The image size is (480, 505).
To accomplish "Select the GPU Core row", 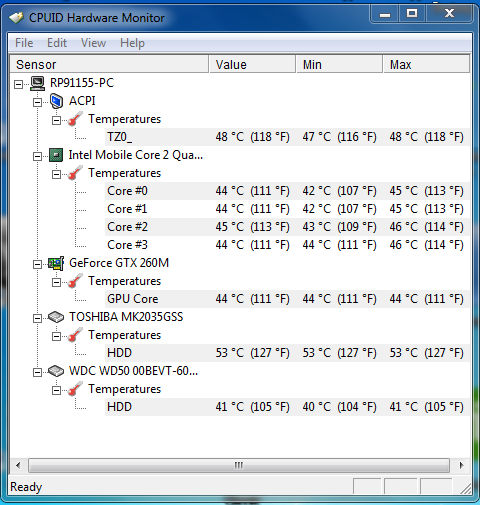I will pyautogui.click(x=287, y=299).
